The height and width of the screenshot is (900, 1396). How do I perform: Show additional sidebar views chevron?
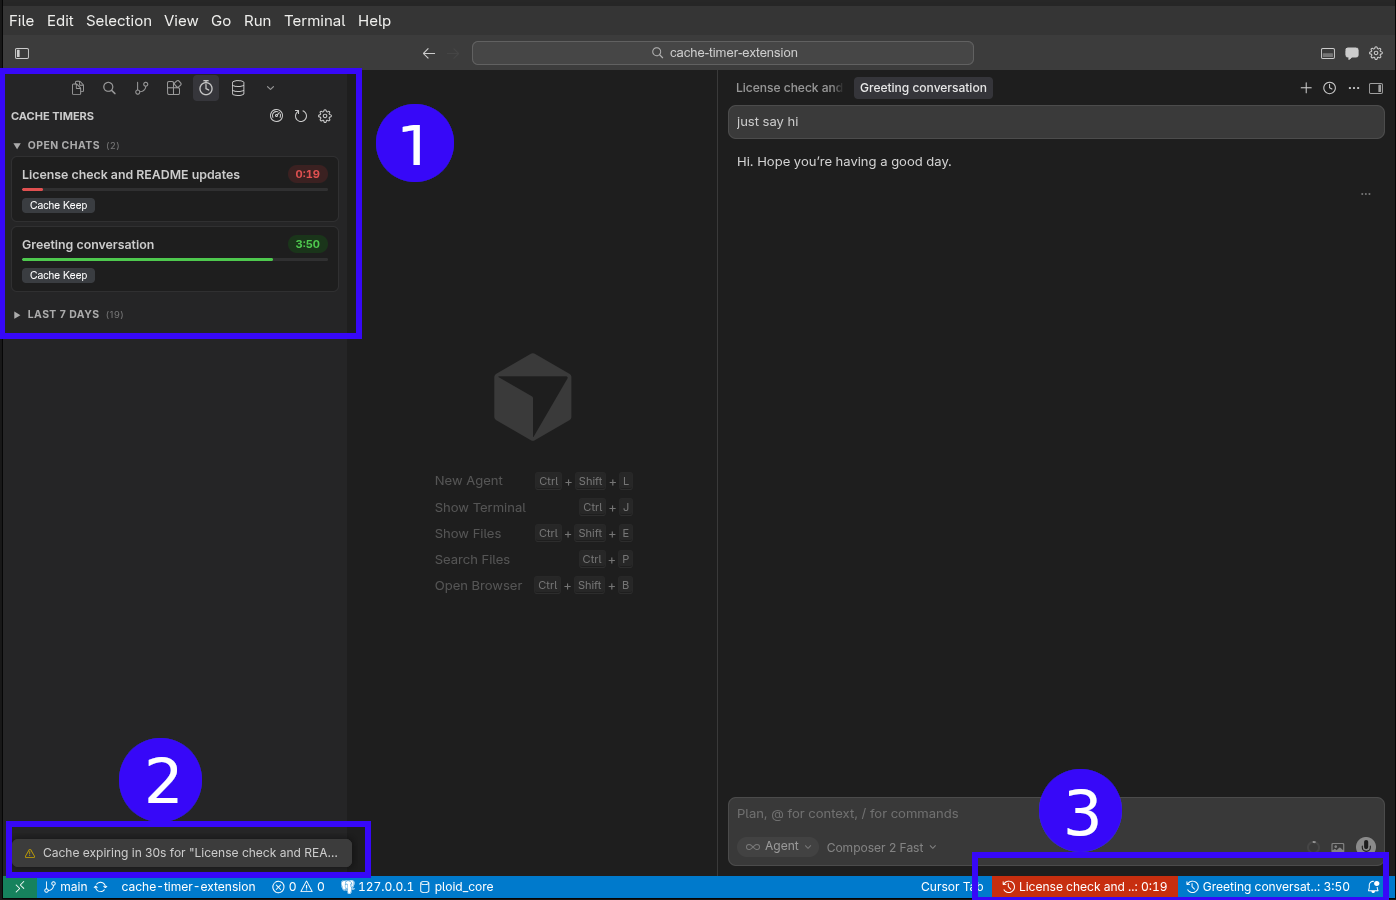click(x=270, y=88)
